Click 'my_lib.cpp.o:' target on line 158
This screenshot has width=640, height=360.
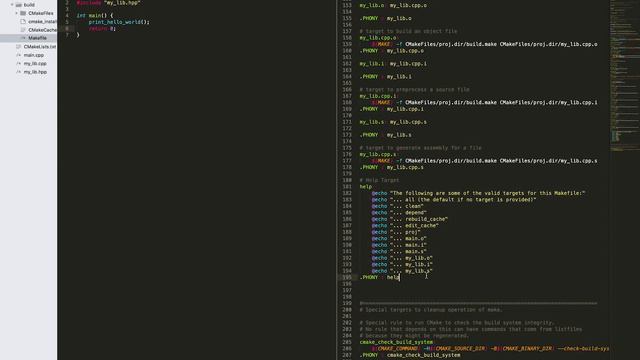point(378,38)
